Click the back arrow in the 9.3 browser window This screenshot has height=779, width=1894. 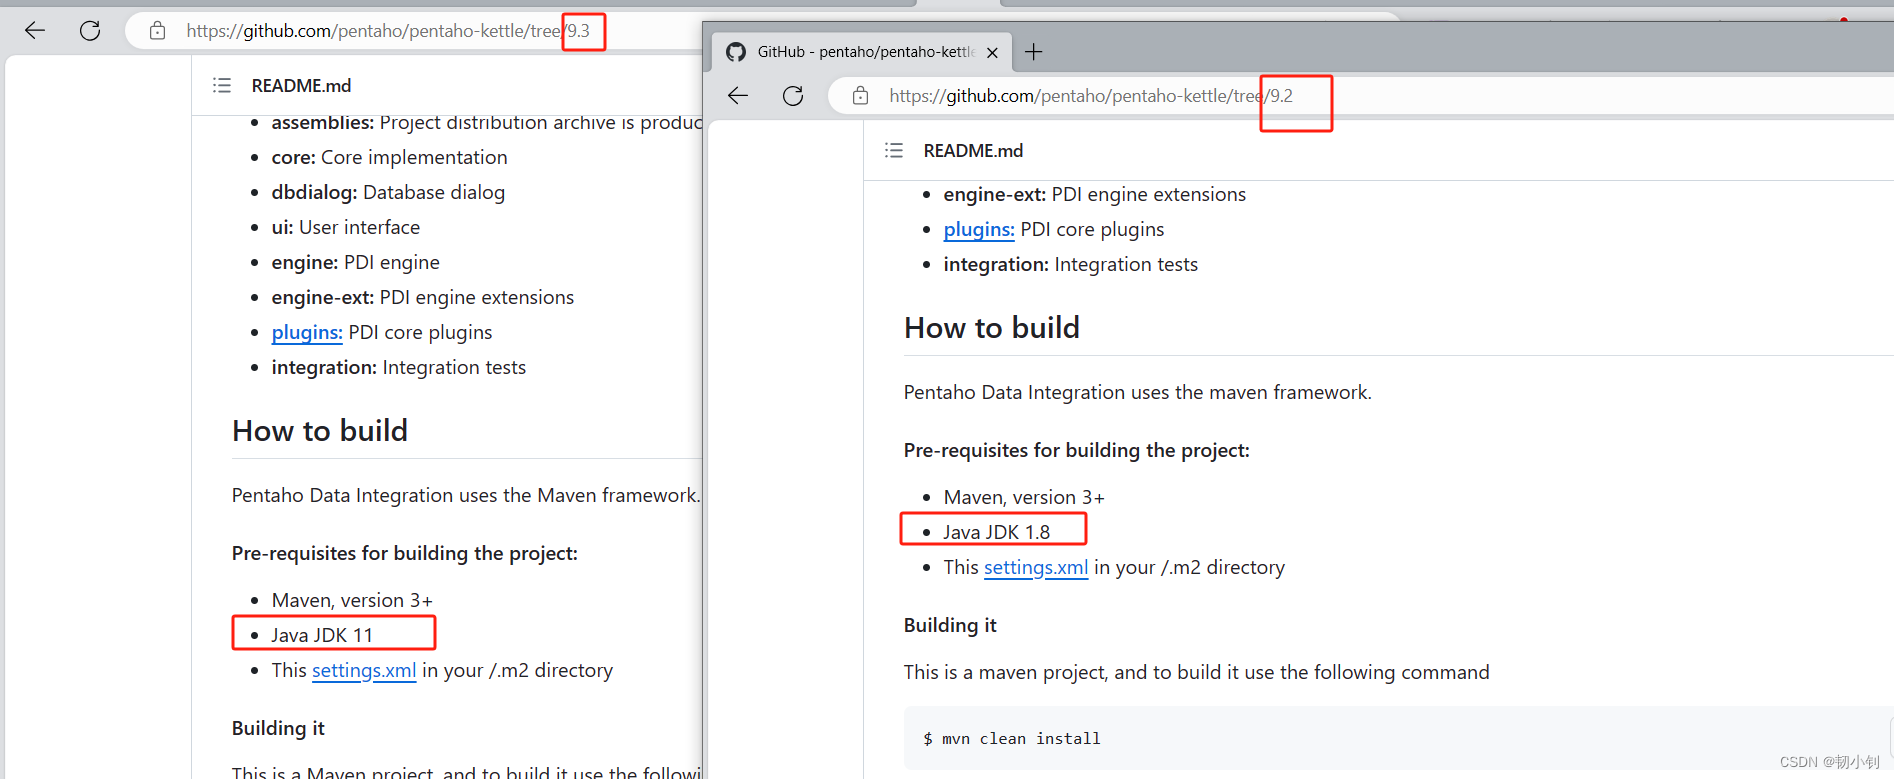coord(35,31)
